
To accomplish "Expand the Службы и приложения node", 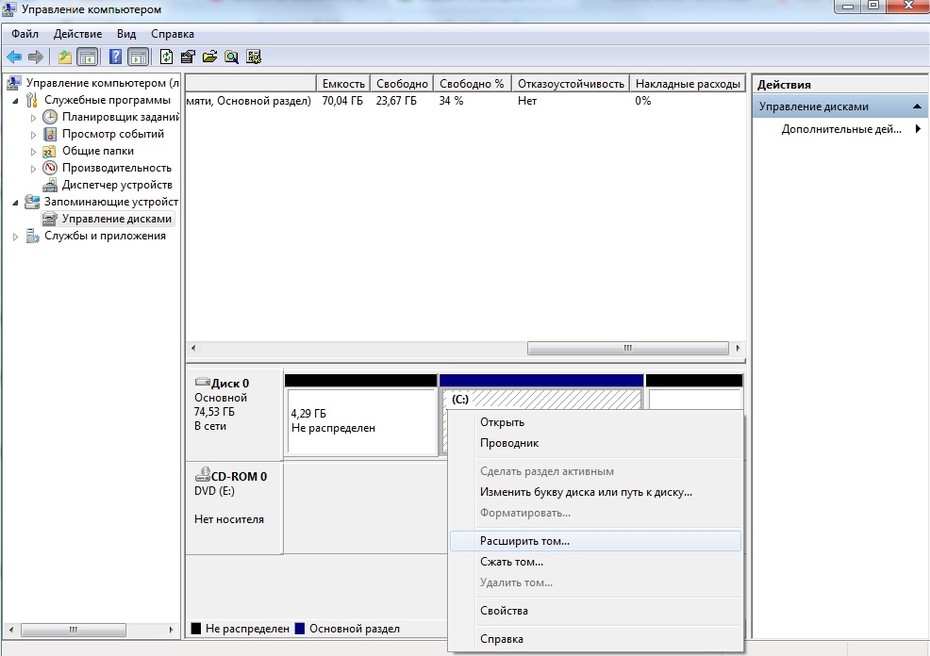I will pyautogui.click(x=15, y=237).
